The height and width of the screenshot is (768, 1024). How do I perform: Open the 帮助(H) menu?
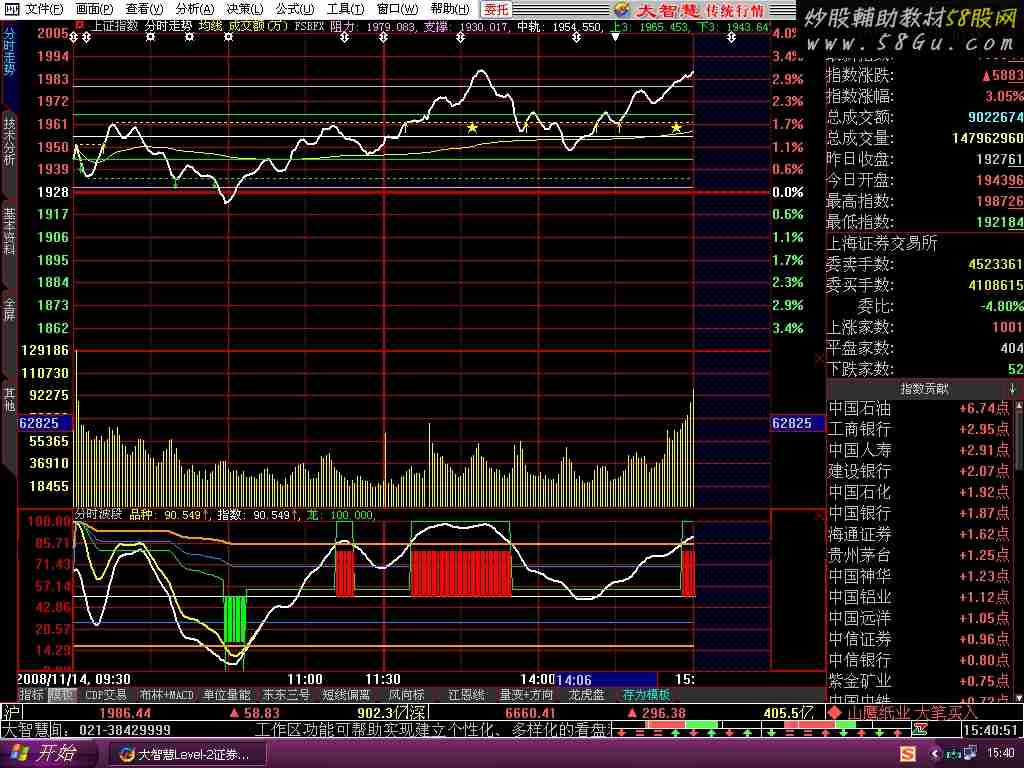click(x=450, y=9)
